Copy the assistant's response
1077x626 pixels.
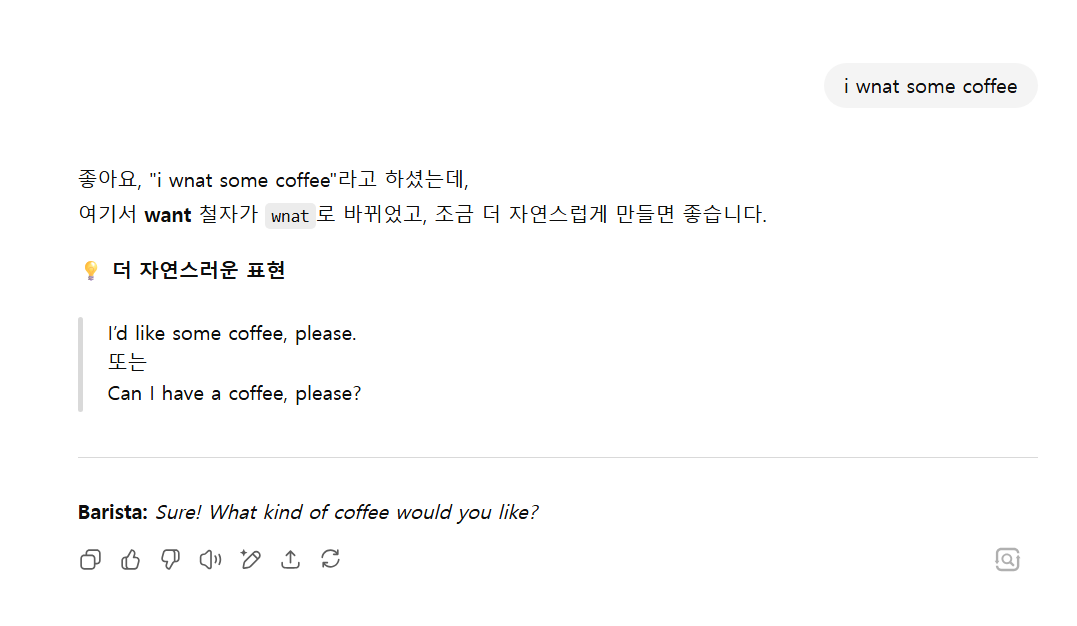[90, 559]
